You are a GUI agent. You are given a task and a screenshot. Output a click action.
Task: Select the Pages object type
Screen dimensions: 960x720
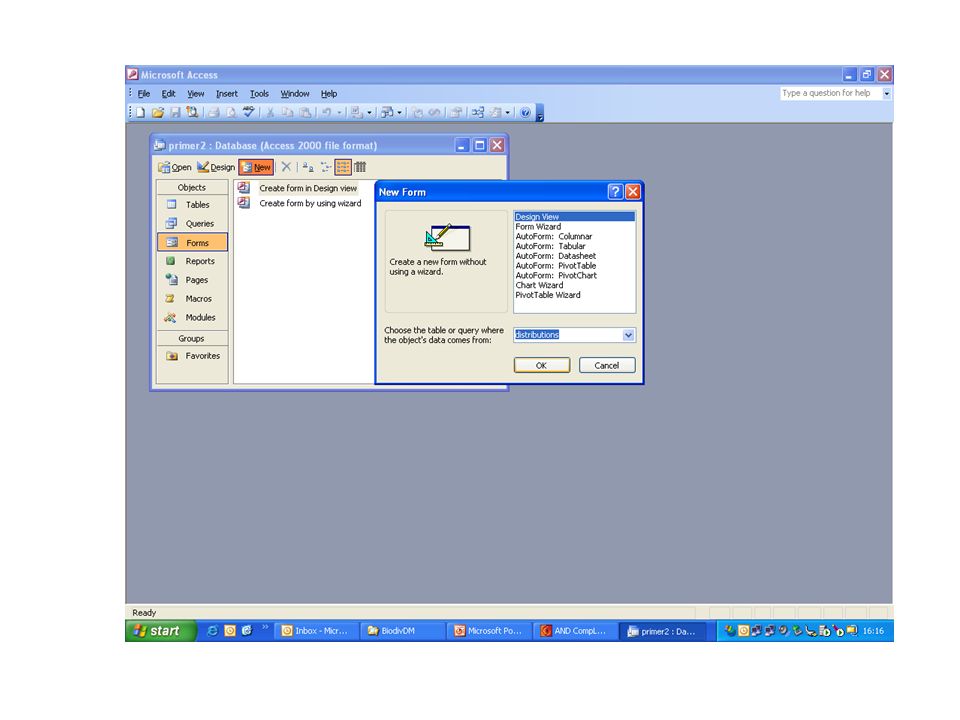[x=192, y=280]
